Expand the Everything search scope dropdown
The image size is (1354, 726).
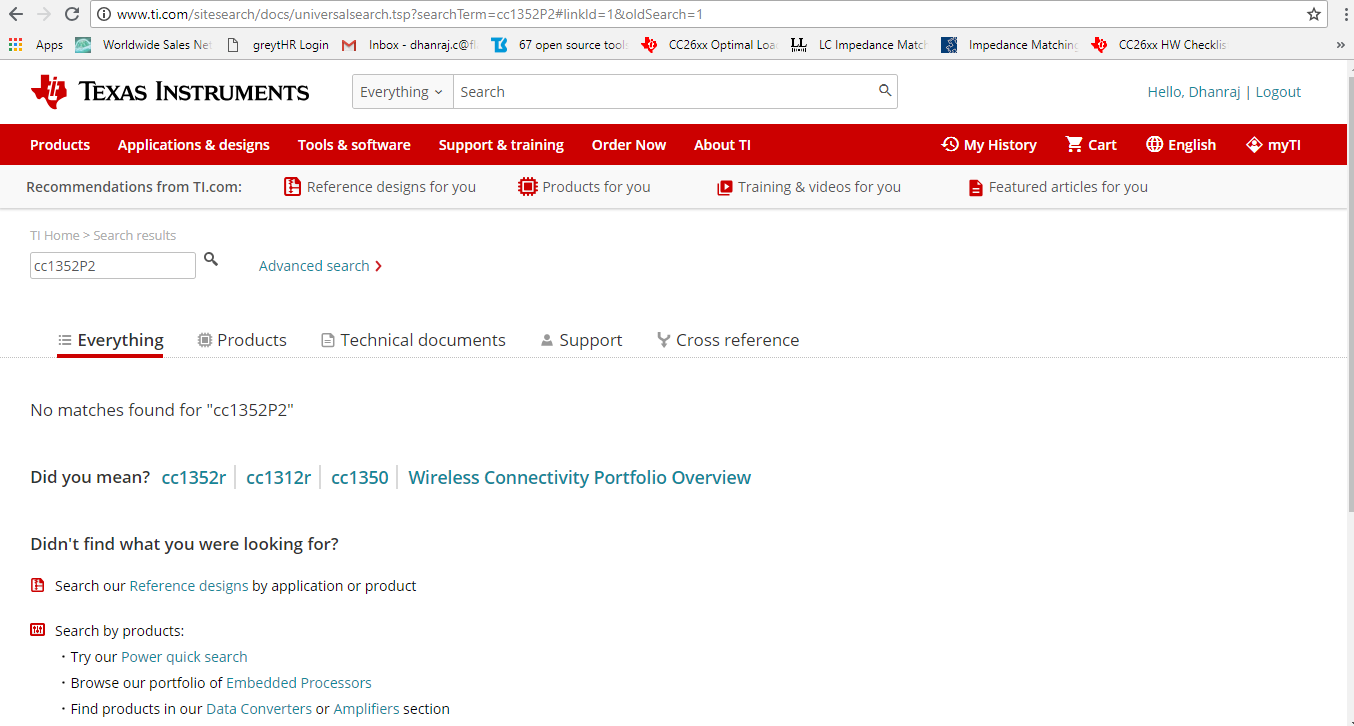tap(402, 92)
